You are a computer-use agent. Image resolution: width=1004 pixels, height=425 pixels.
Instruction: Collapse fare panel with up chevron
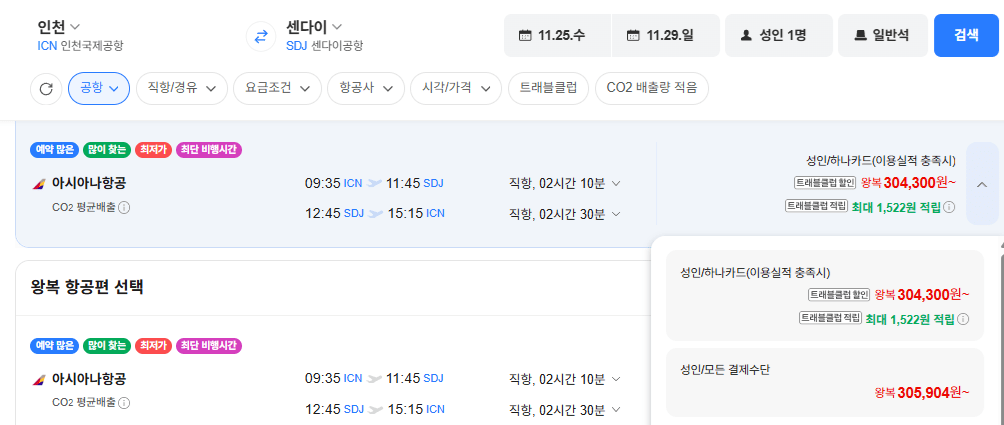click(x=982, y=184)
